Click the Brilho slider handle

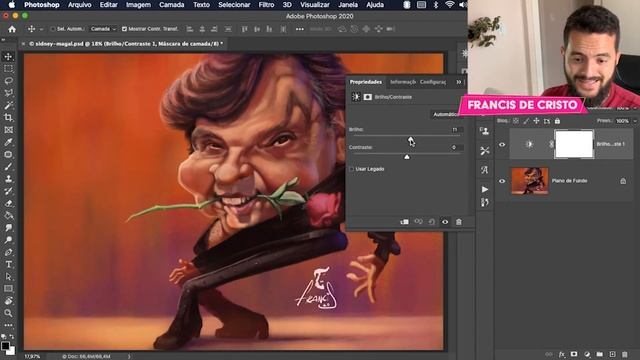click(x=410, y=140)
